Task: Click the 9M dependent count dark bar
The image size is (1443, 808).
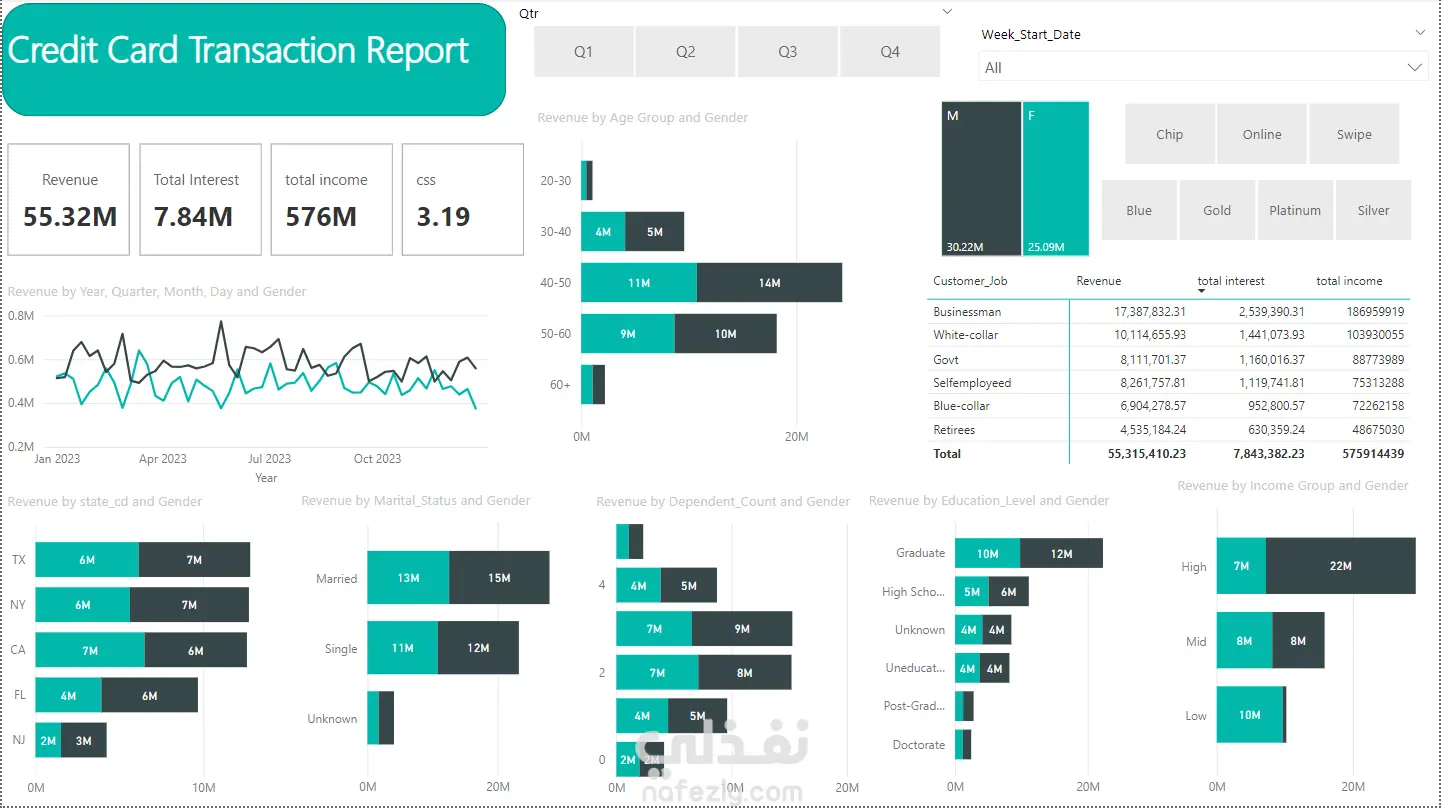Action: point(742,628)
